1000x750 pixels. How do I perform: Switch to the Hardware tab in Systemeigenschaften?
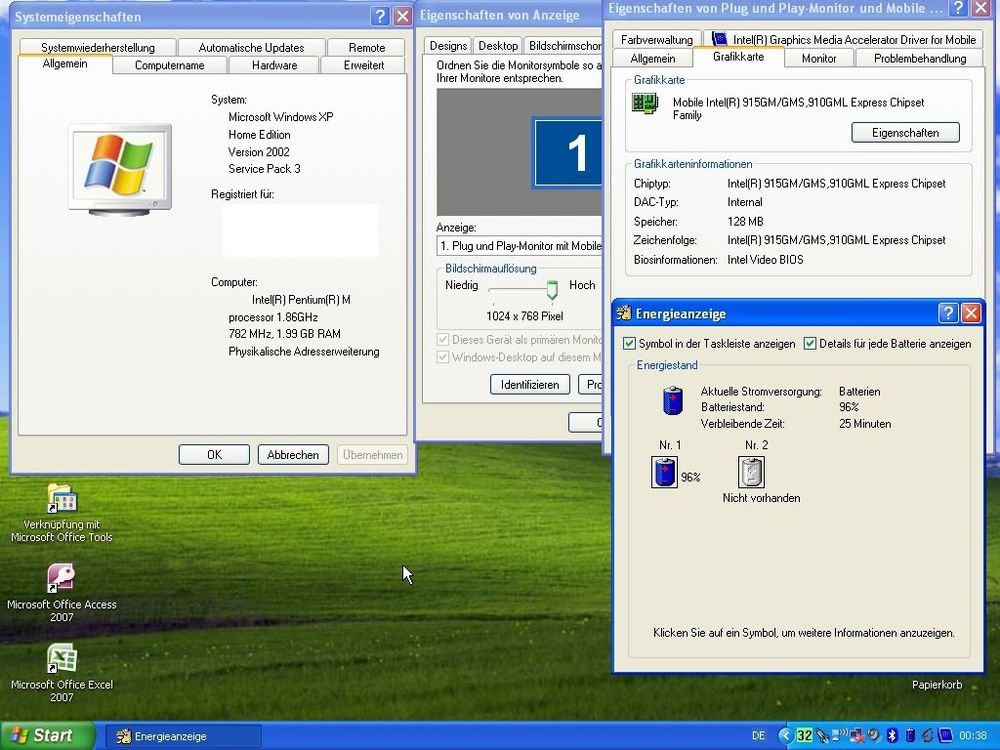tap(274, 65)
